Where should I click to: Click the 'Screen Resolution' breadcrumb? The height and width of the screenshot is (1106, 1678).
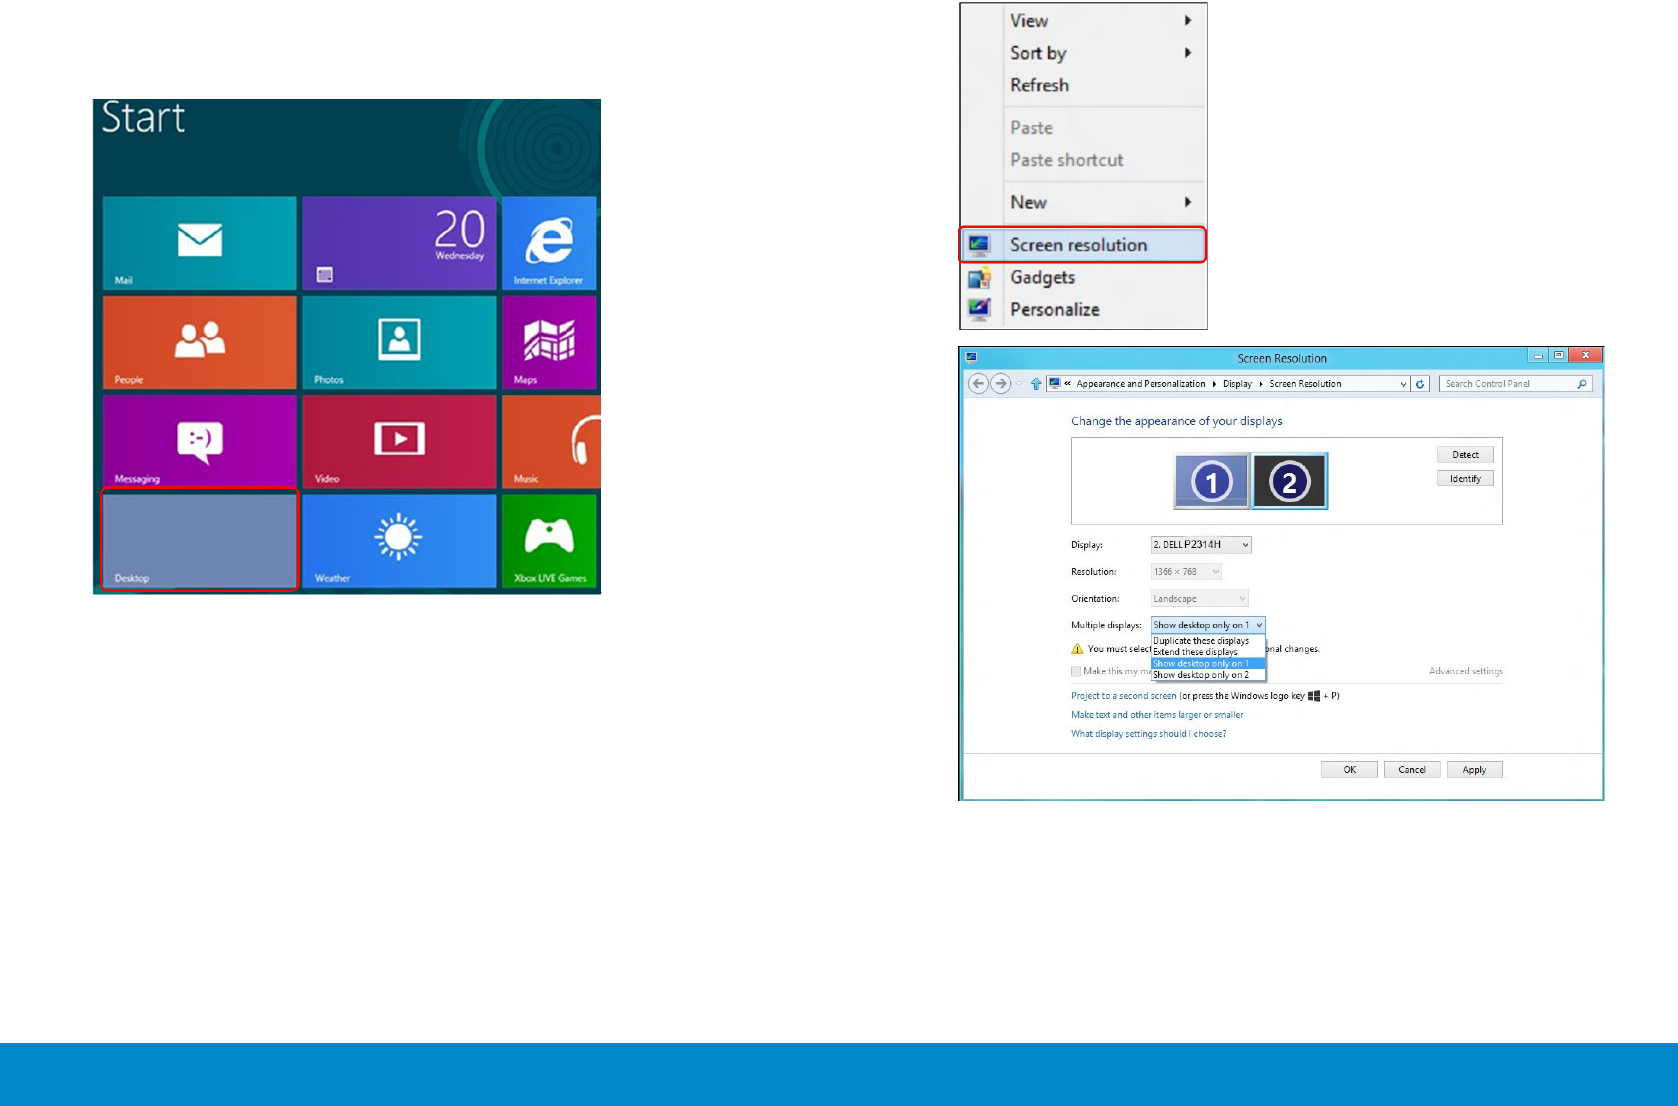tap(1305, 384)
